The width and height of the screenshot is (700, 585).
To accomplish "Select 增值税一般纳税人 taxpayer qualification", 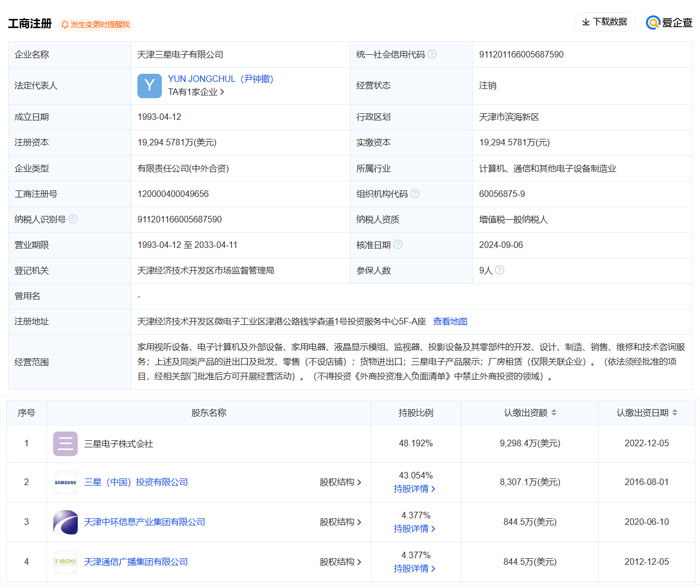I will coord(513,219).
